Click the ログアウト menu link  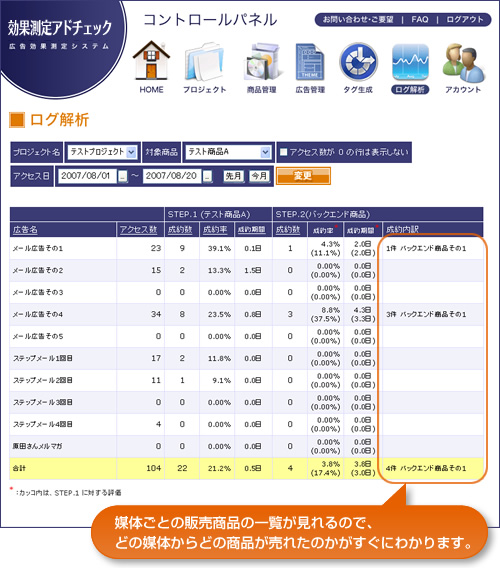tap(465, 20)
